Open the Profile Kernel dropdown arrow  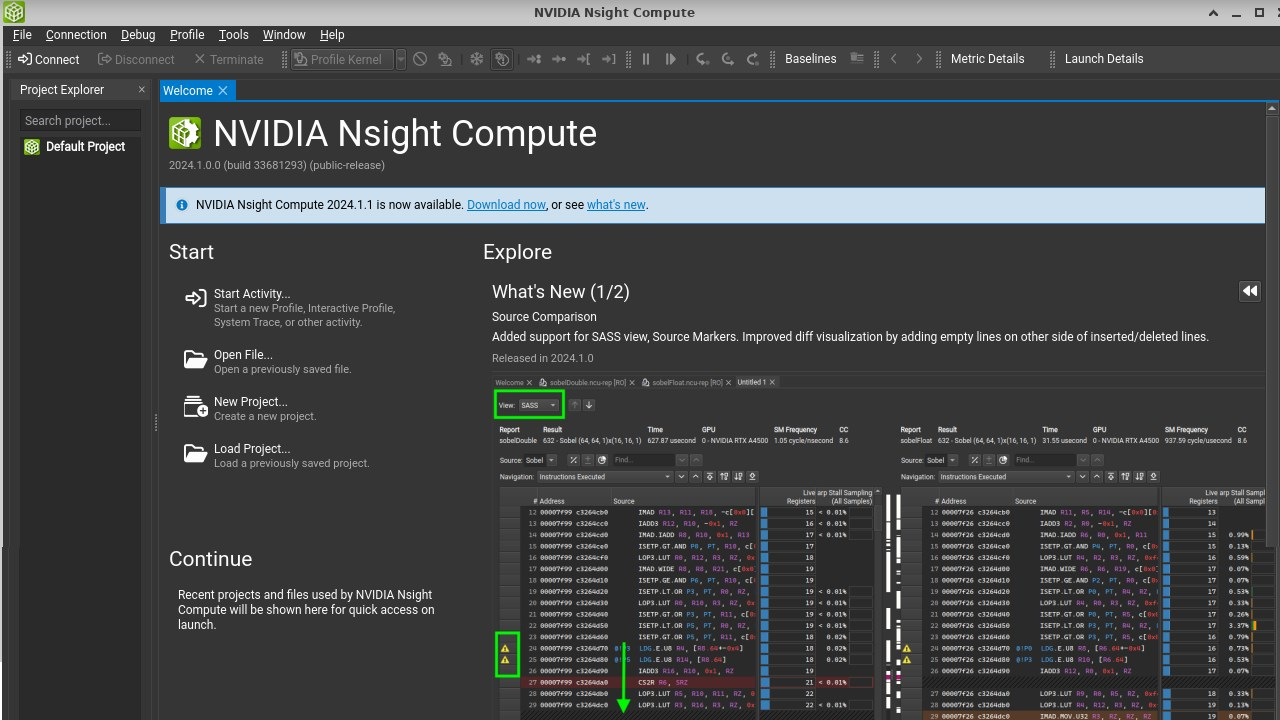[x=401, y=59]
